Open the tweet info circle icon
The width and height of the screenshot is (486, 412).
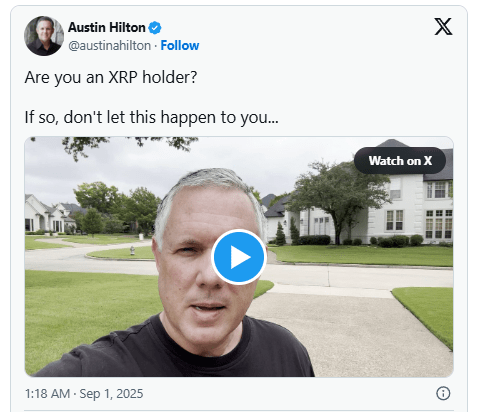click(x=443, y=393)
